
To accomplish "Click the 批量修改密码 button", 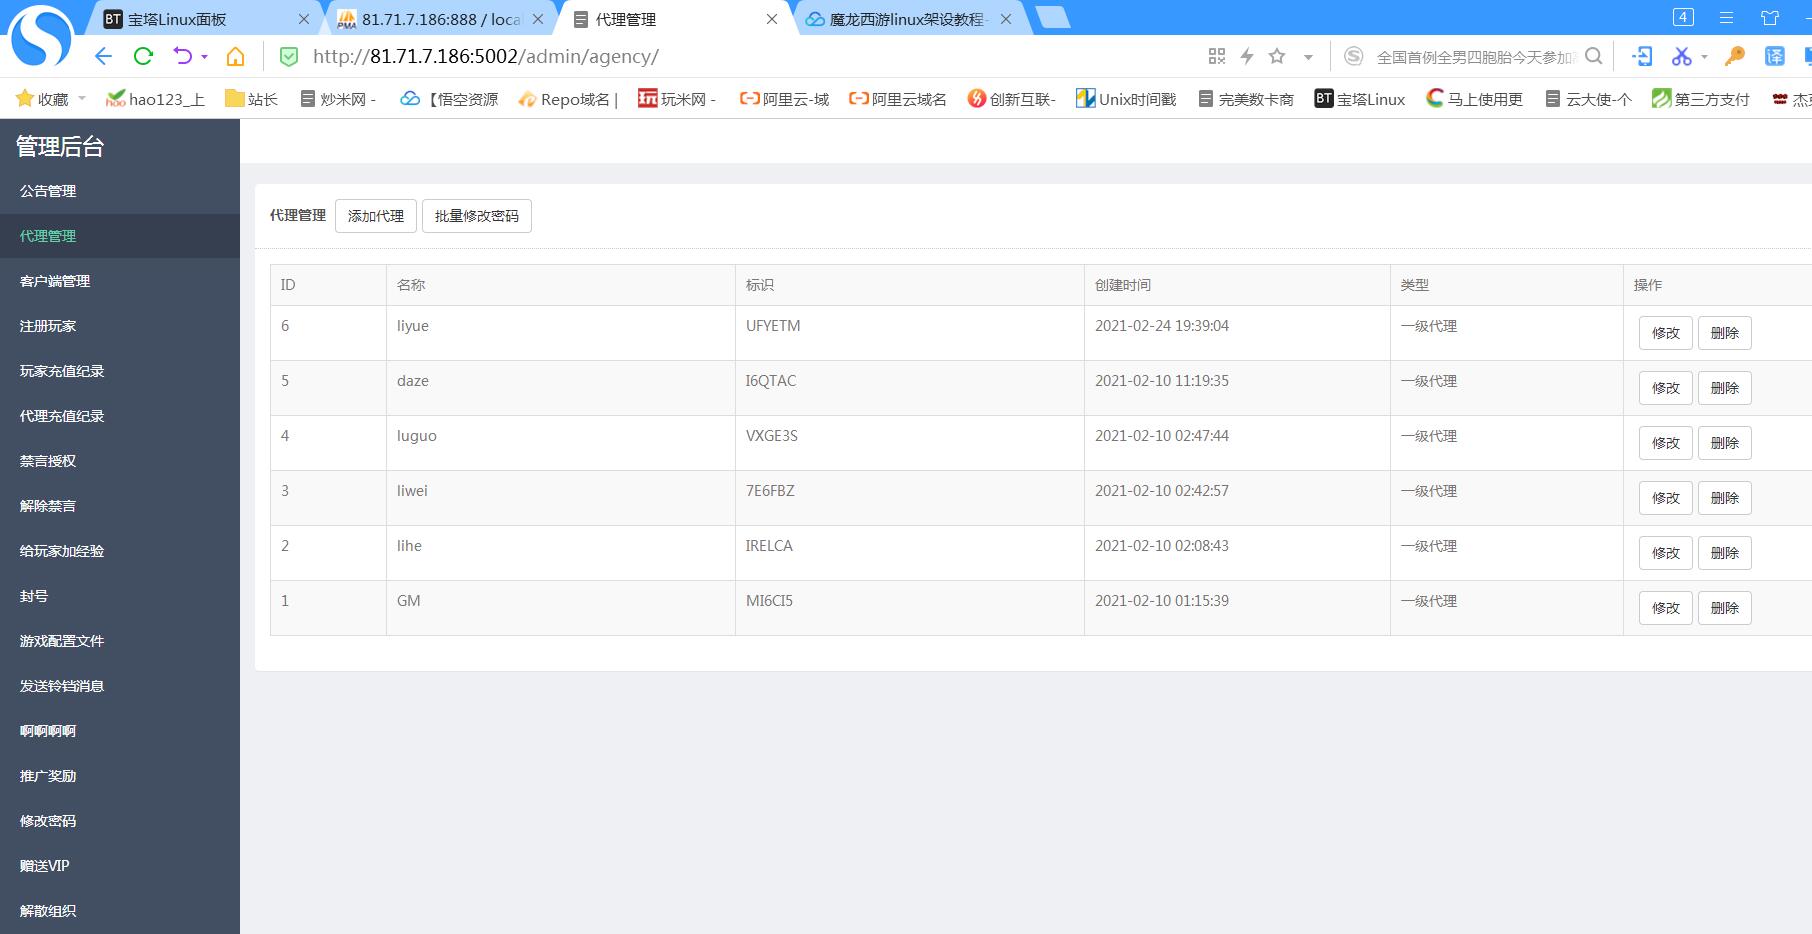I will [477, 216].
